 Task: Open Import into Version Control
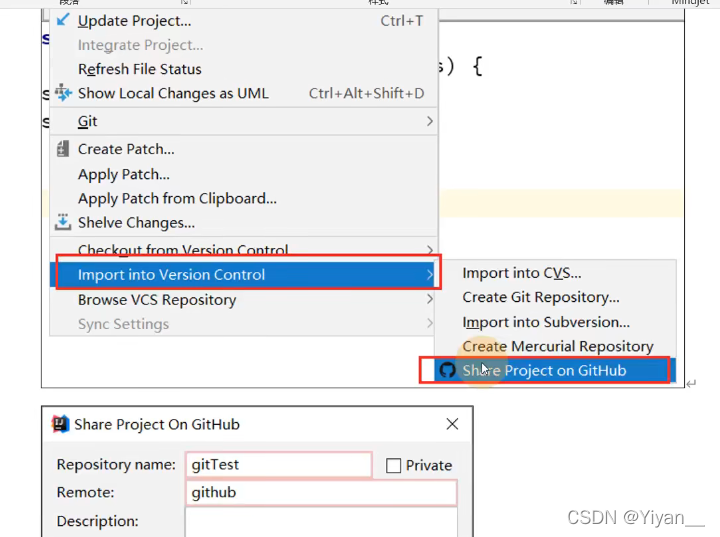[x=244, y=275]
